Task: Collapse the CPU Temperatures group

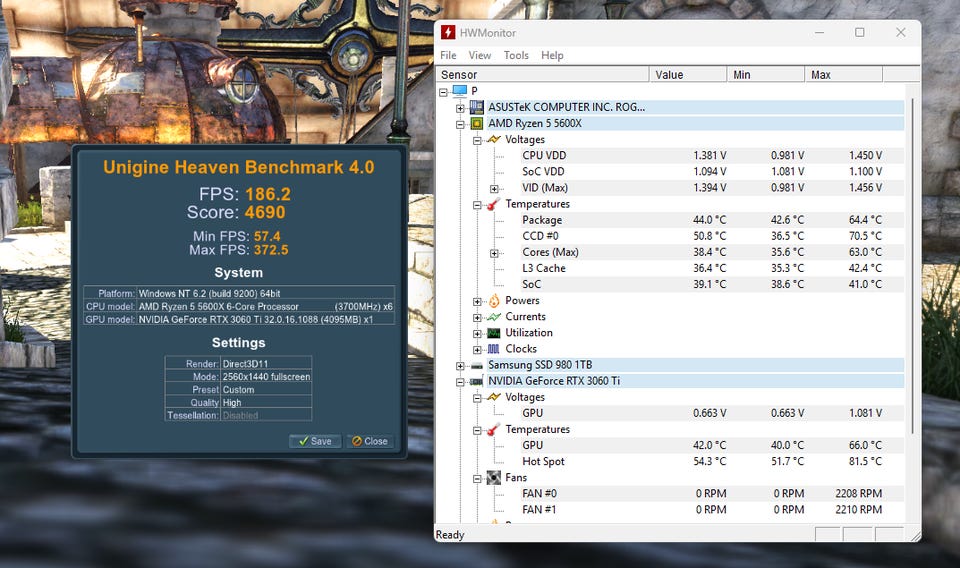Action: pos(478,205)
